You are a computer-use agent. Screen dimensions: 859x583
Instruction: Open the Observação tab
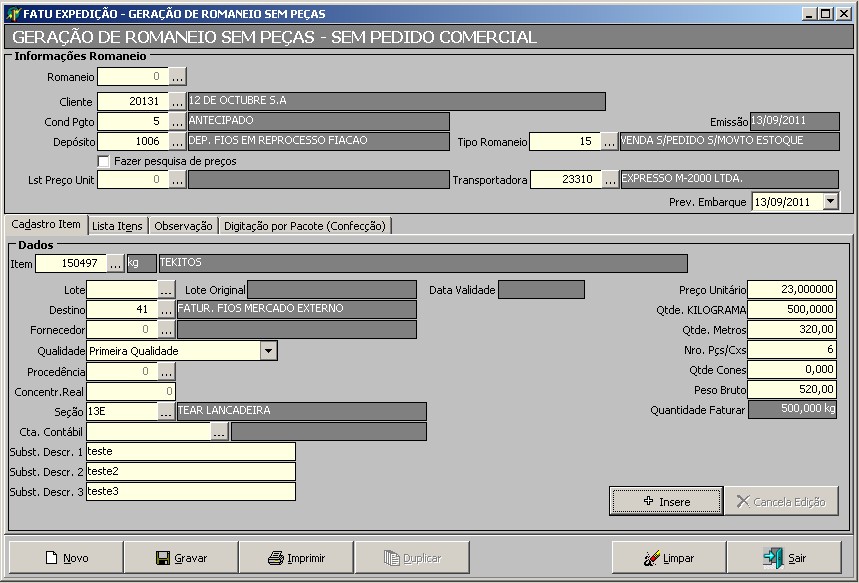[183, 226]
